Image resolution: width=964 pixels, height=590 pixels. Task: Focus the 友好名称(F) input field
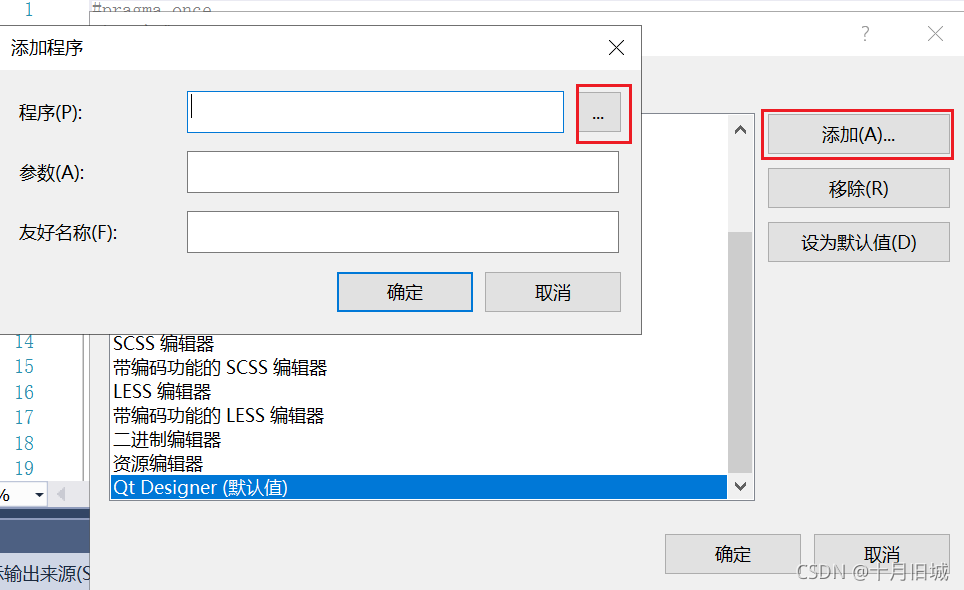pyautogui.click(x=403, y=232)
